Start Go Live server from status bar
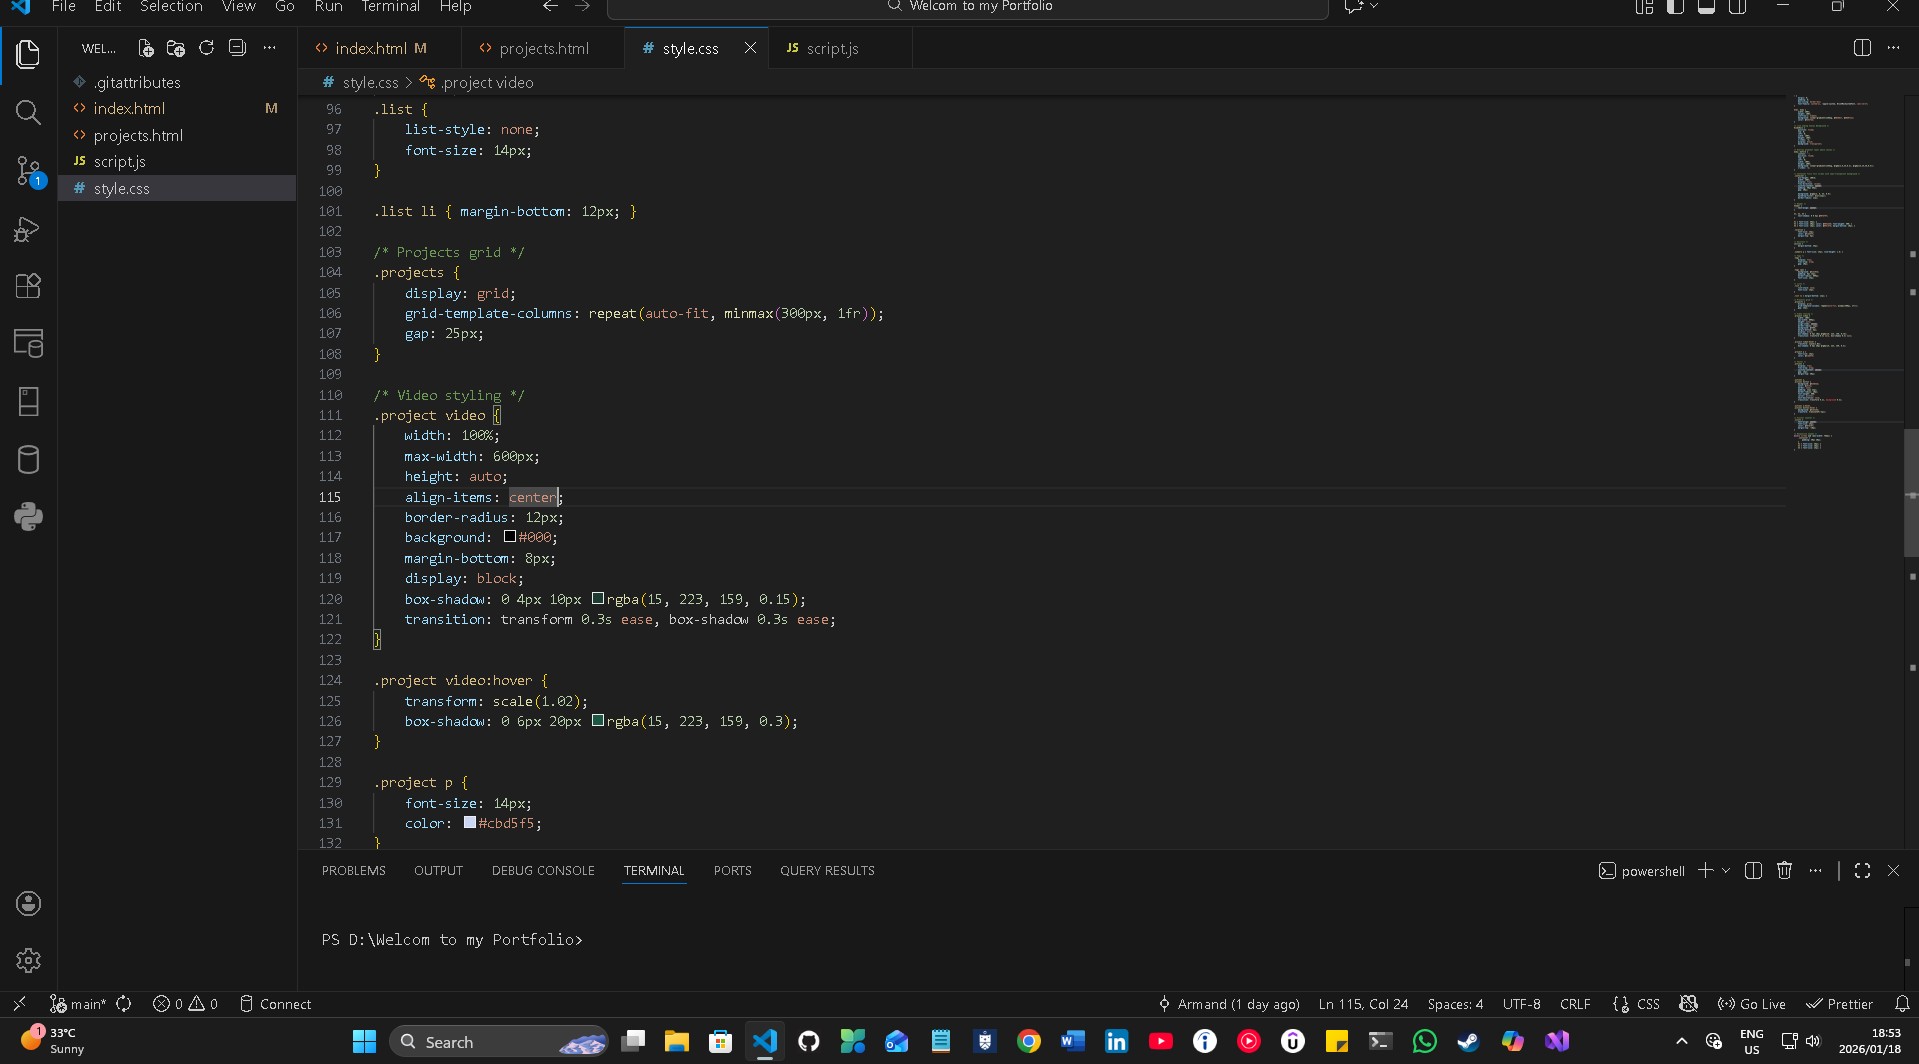 pos(1752,1003)
